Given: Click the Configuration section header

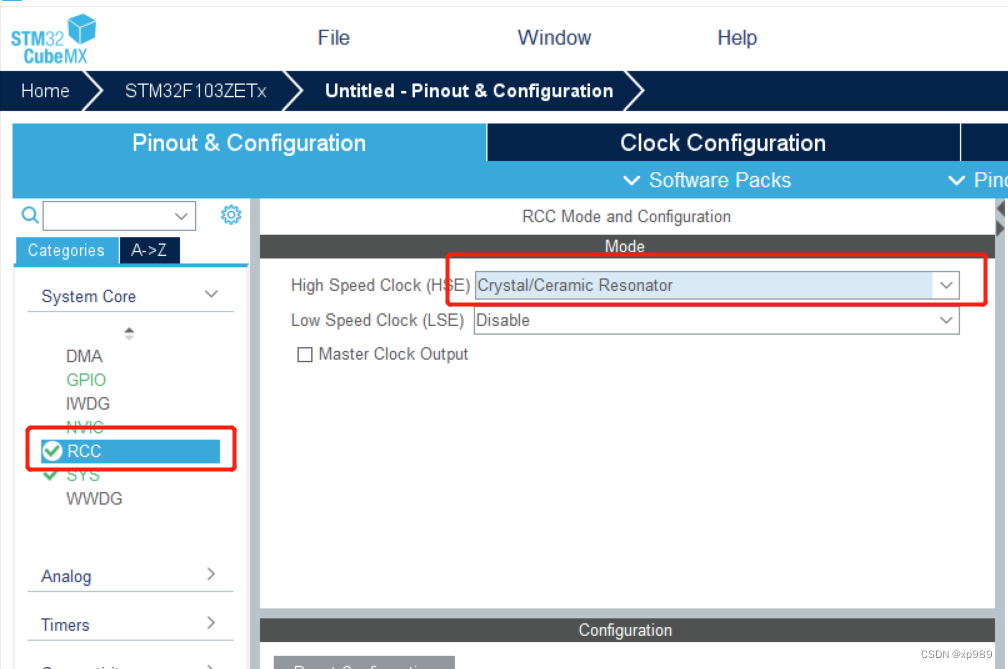Looking at the screenshot, I should 627,630.
